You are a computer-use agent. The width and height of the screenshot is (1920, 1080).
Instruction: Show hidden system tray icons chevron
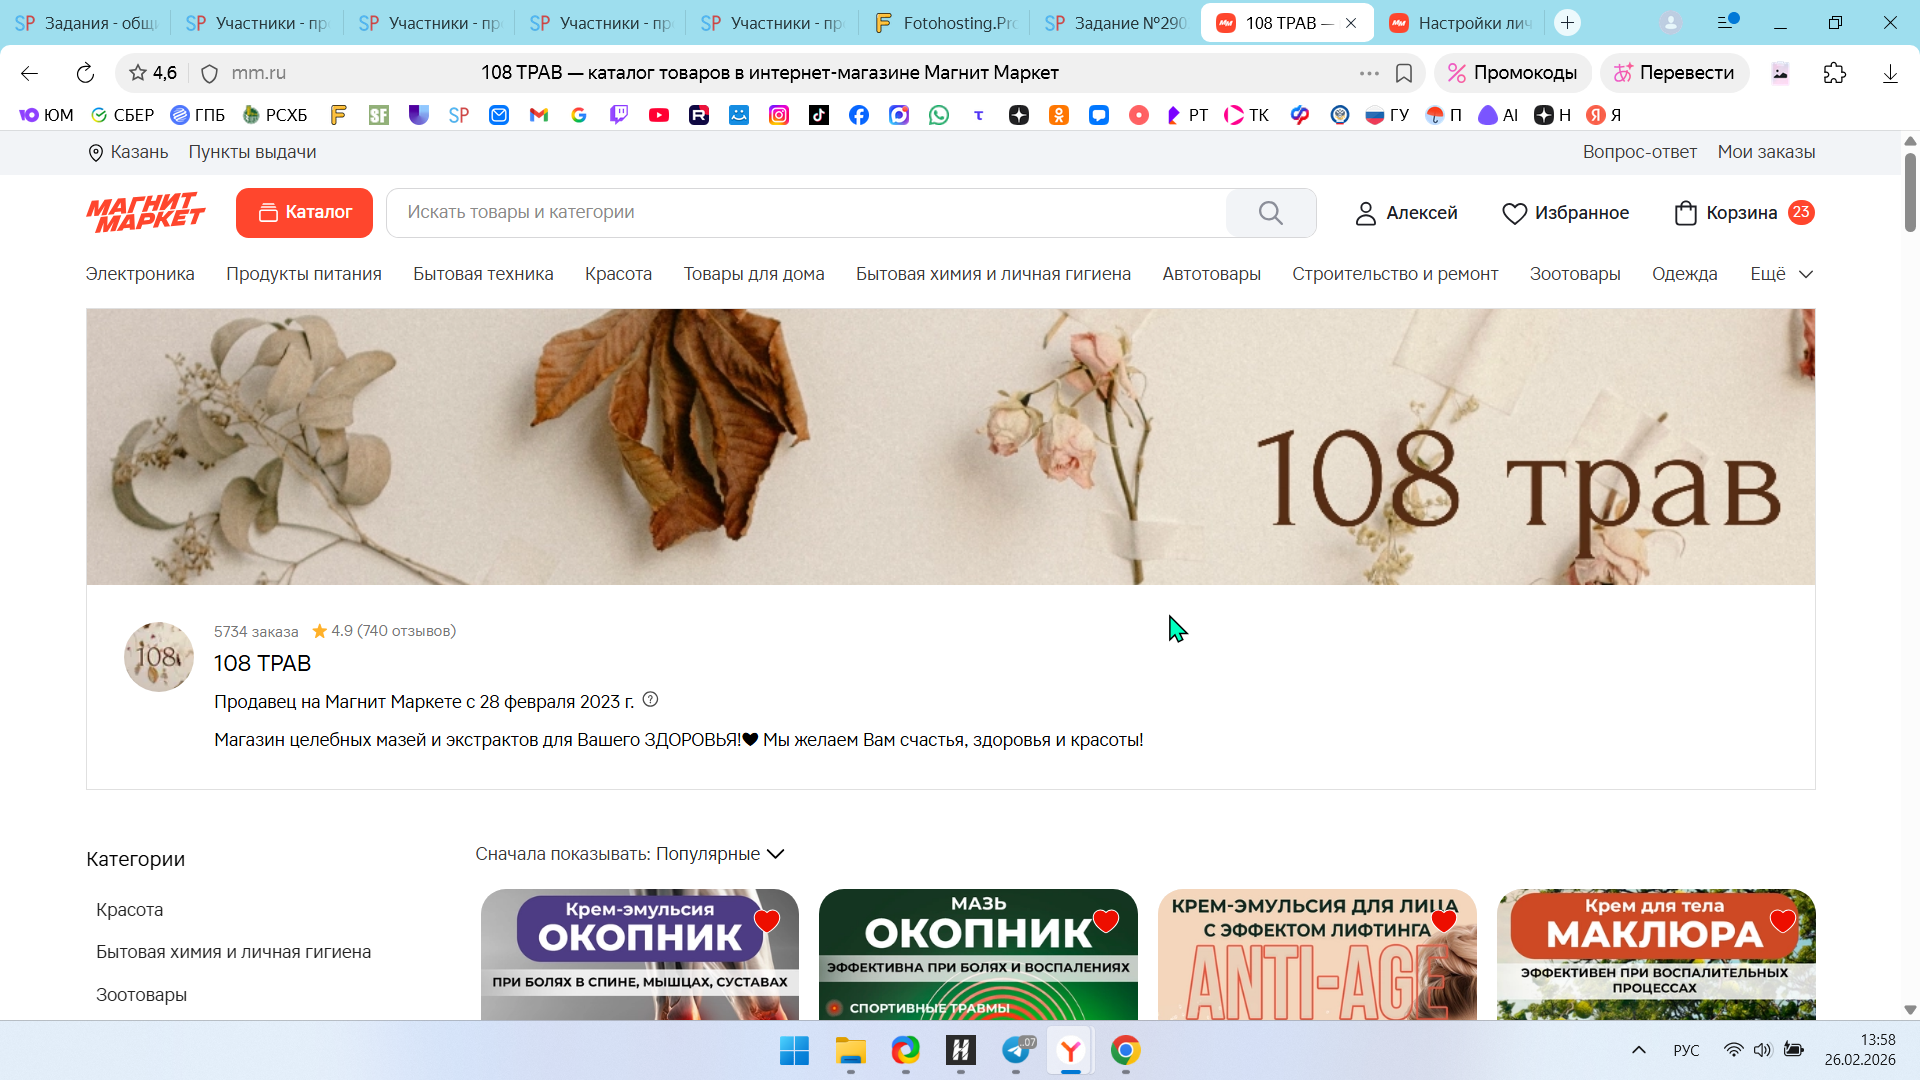tap(1638, 1050)
